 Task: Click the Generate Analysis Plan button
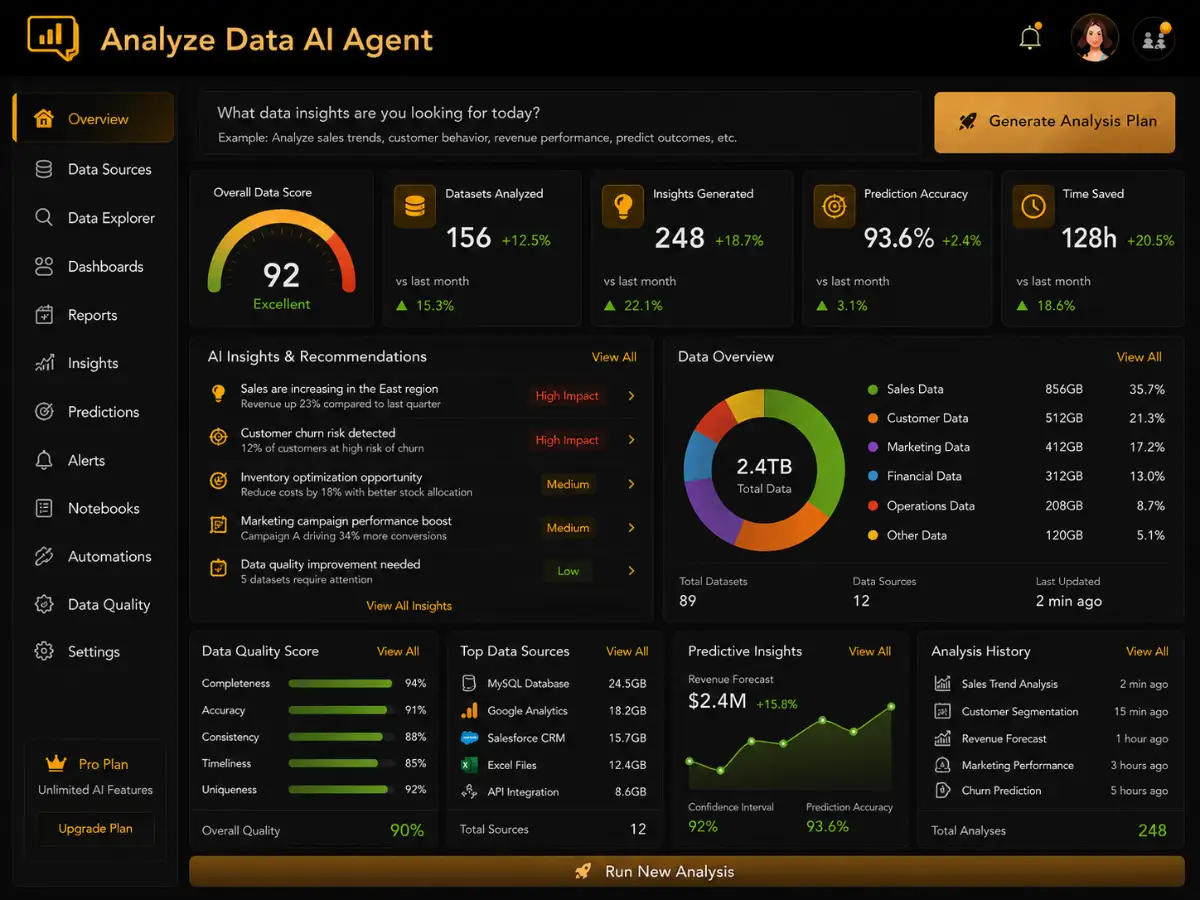[1055, 122]
